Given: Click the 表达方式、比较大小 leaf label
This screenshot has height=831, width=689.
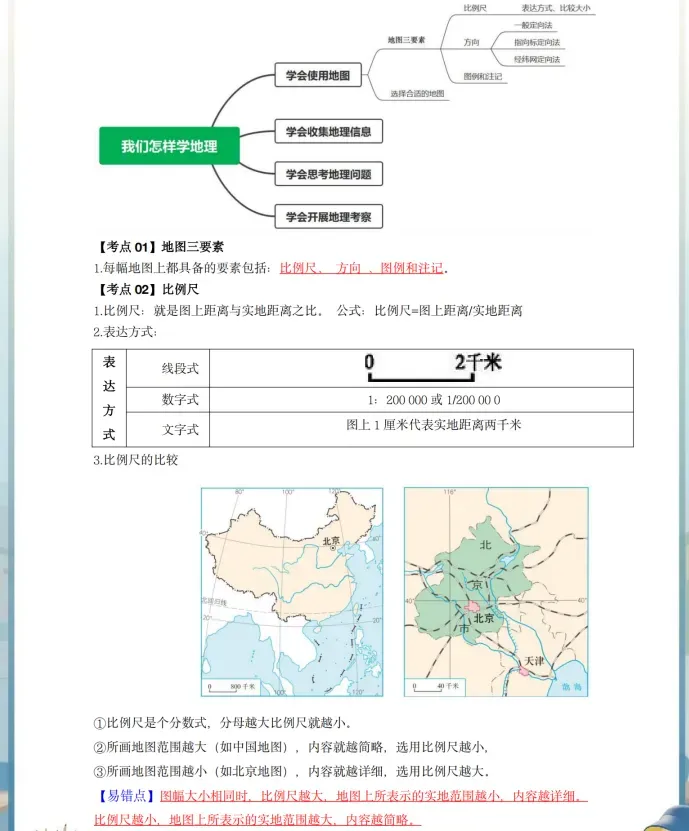Looking at the screenshot, I should coord(555,8).
